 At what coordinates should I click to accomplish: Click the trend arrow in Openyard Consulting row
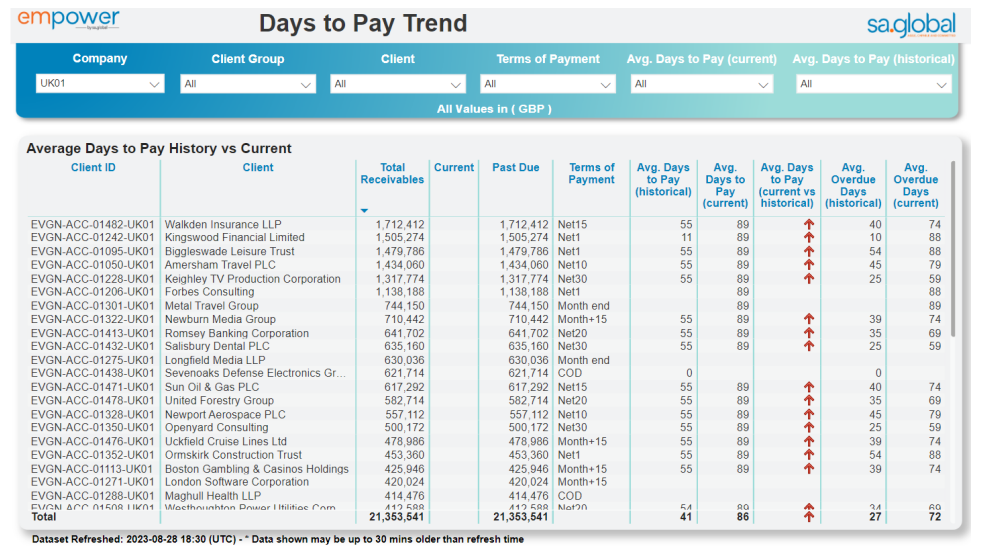(x=809, y=428)
